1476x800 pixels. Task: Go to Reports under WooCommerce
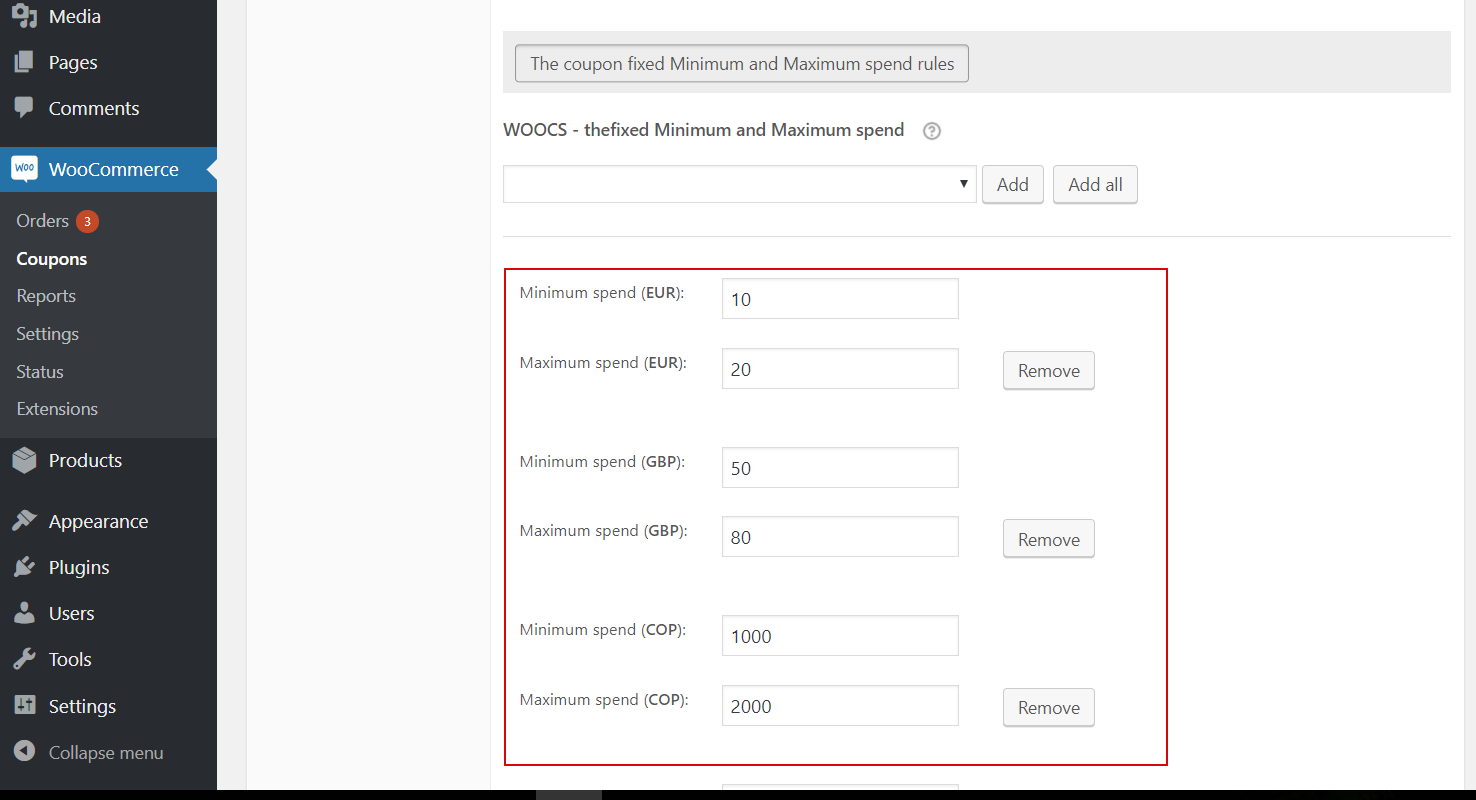click(46, 296)
